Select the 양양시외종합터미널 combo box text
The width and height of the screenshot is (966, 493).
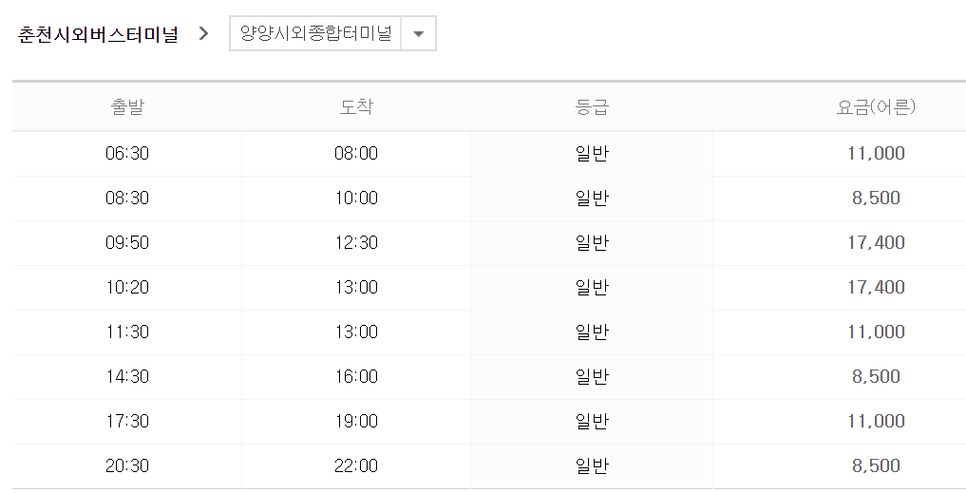pyautogui.click(x=315, y=33)
